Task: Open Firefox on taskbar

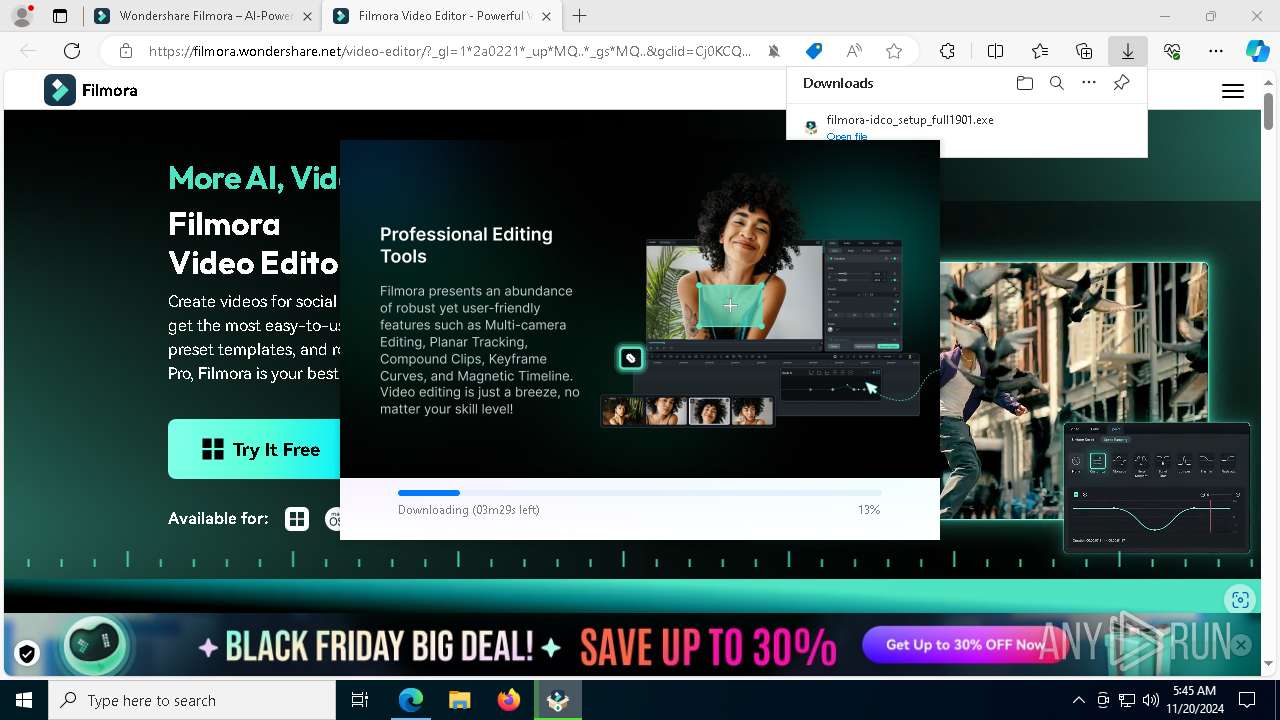Action: tap(508, 700)
